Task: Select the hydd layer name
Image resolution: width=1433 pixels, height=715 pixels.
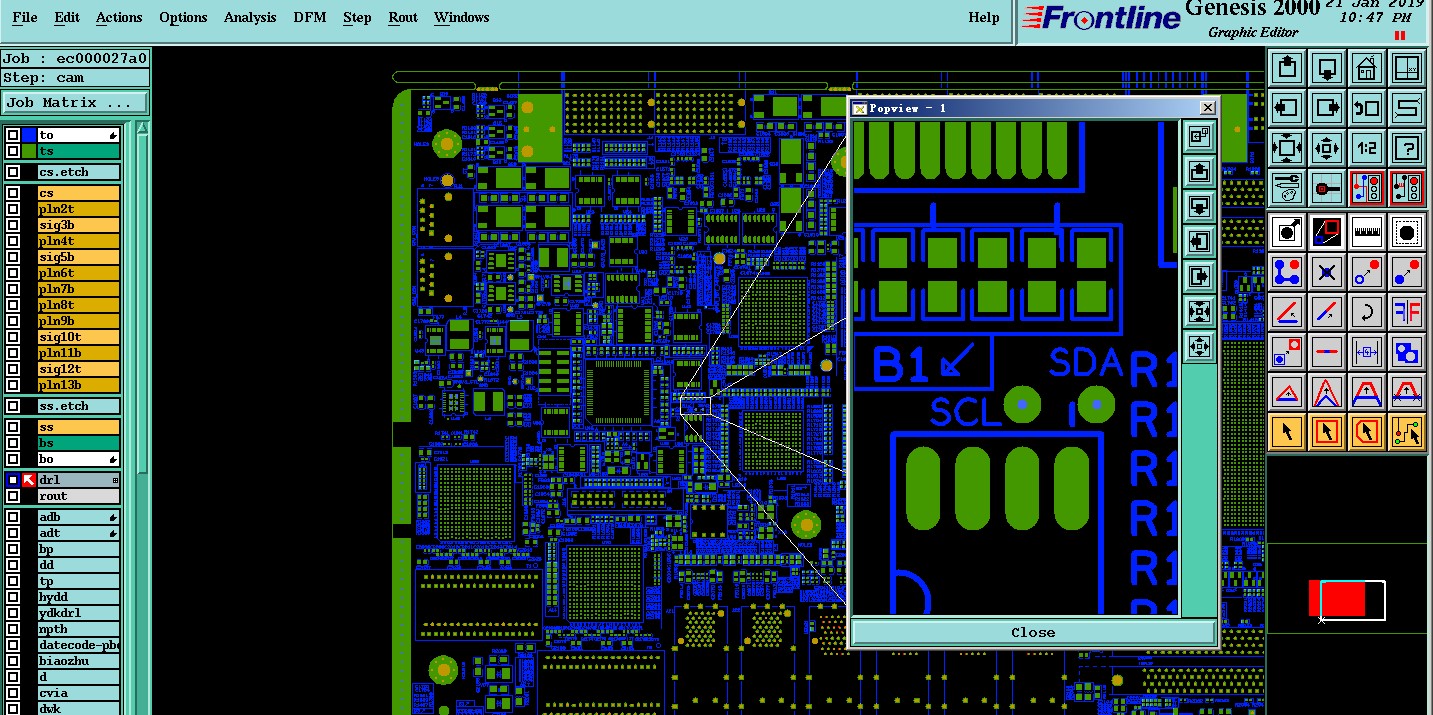Action: [79, 597]
